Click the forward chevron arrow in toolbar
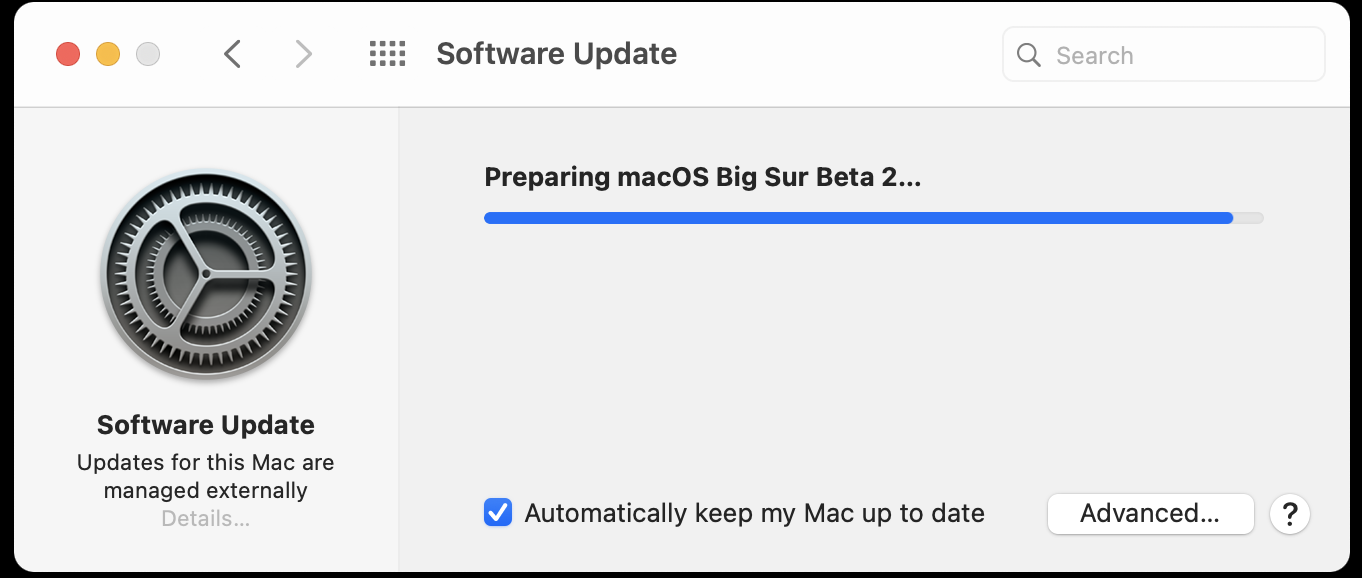Image resolution: width=1362 pixels, height=578 pixels. point(304,54)
